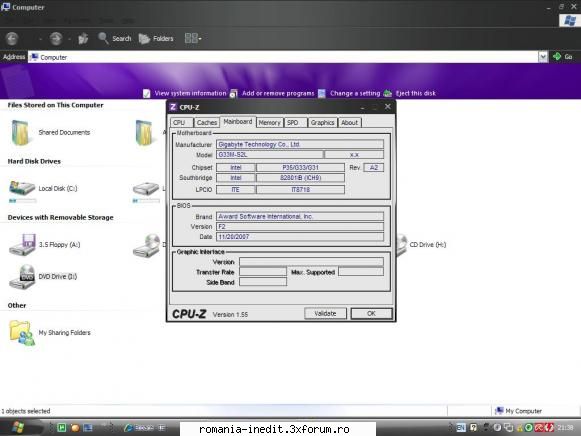Switch to the Internet Explorer taskbar button
This screenshot has width=581, height=436.
point(145,427)
